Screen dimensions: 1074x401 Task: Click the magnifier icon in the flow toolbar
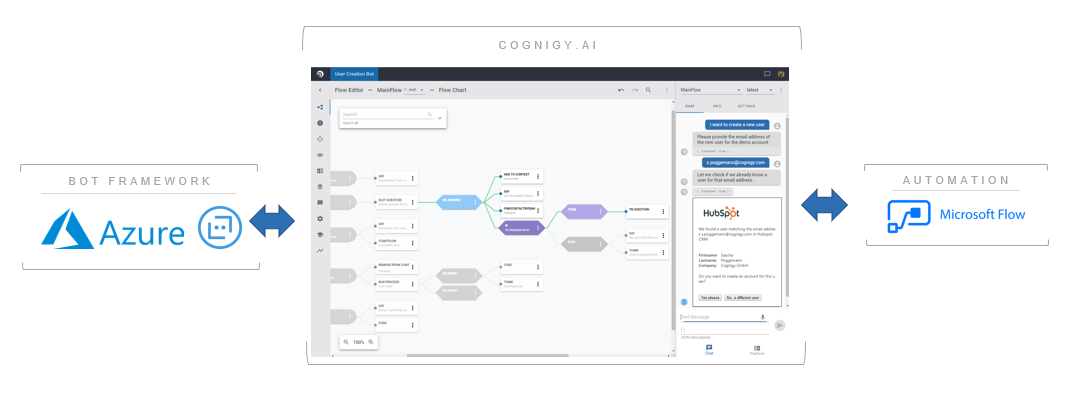click(649, 90)
